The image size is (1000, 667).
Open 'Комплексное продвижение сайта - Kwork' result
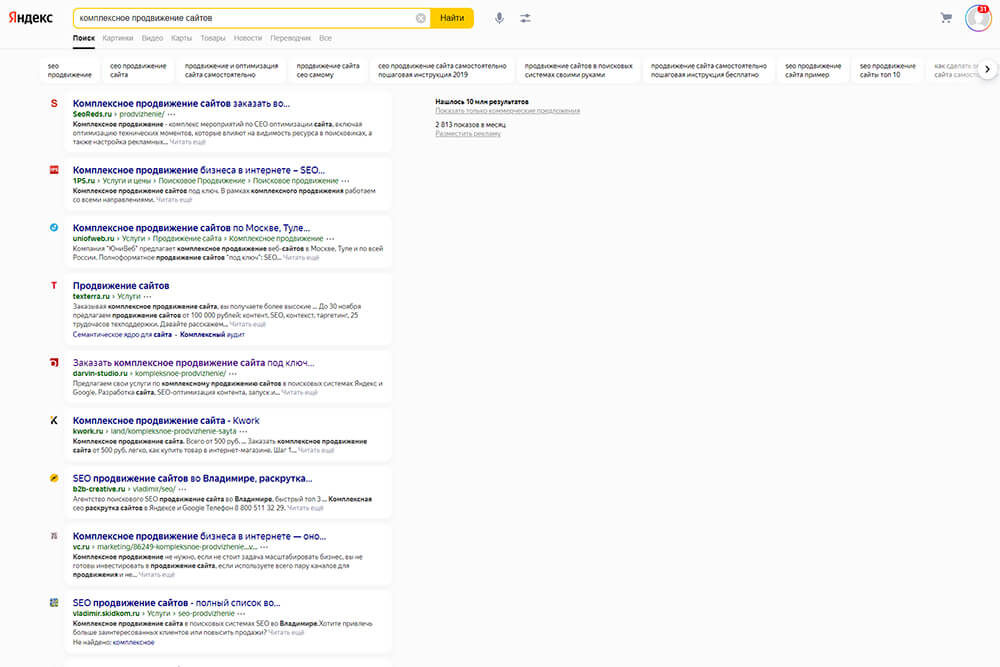pyautogui.click(x=166, y=420)
